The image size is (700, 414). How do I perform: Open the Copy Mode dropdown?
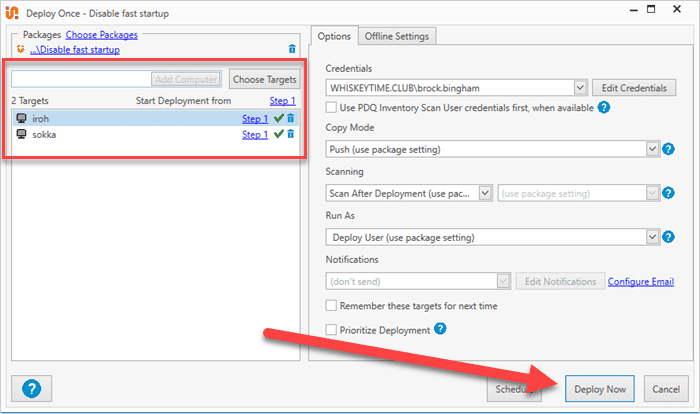coord(652,149)
